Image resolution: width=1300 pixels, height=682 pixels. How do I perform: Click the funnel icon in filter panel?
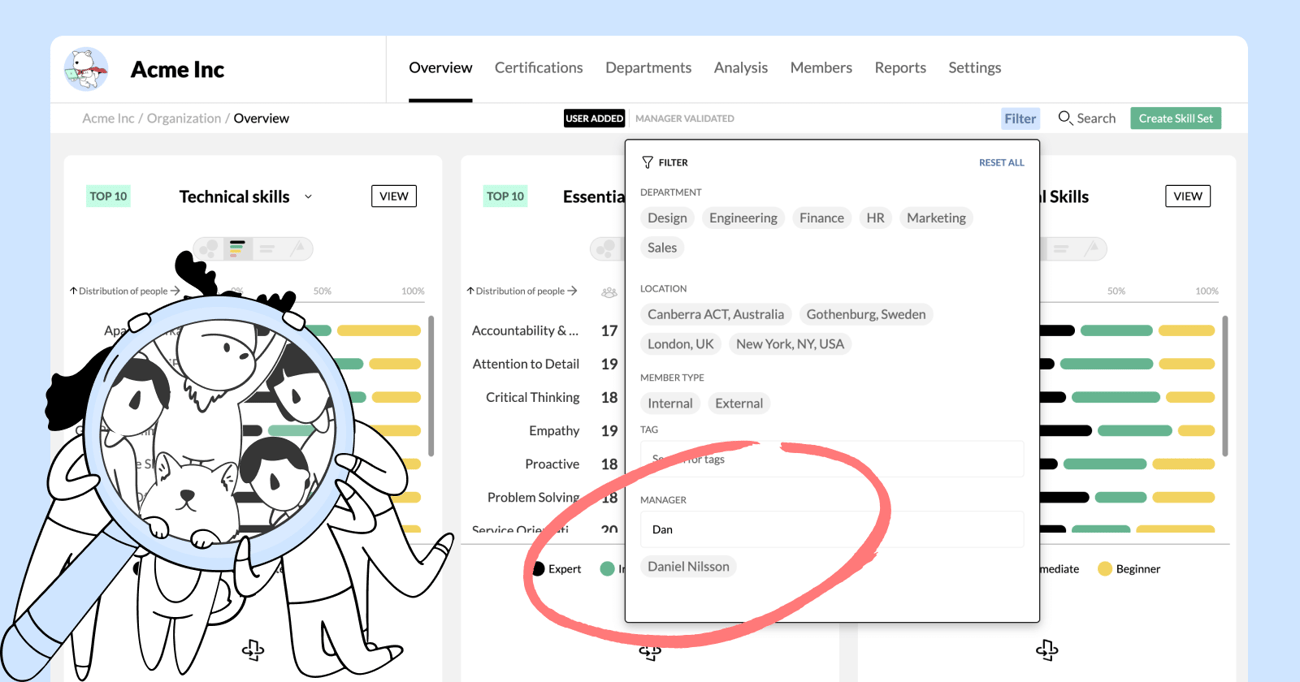(x=647, y=162)
